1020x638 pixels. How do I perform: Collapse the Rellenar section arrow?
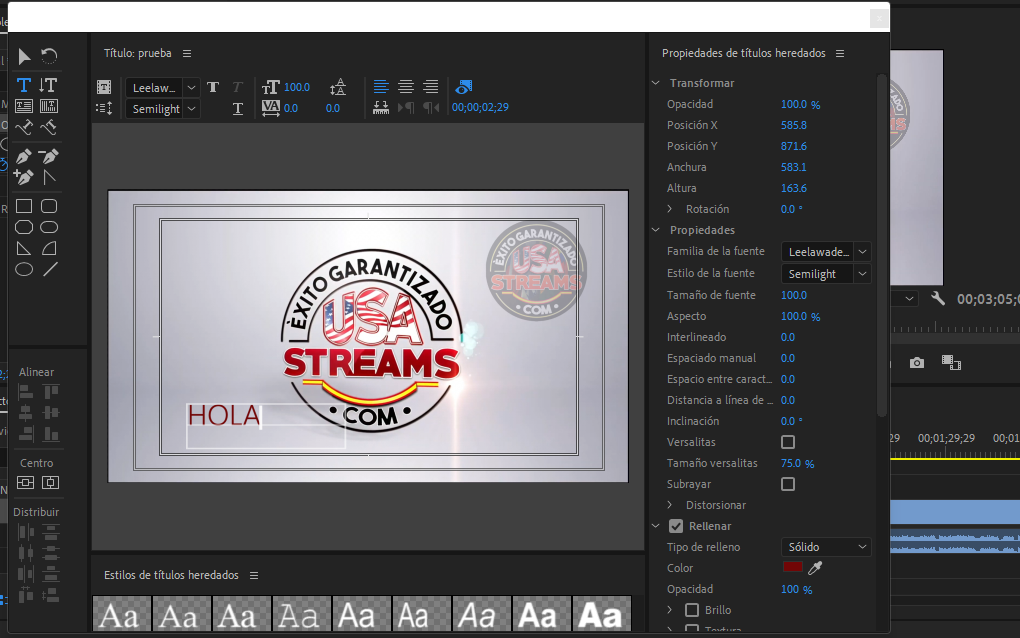point(656,526)
